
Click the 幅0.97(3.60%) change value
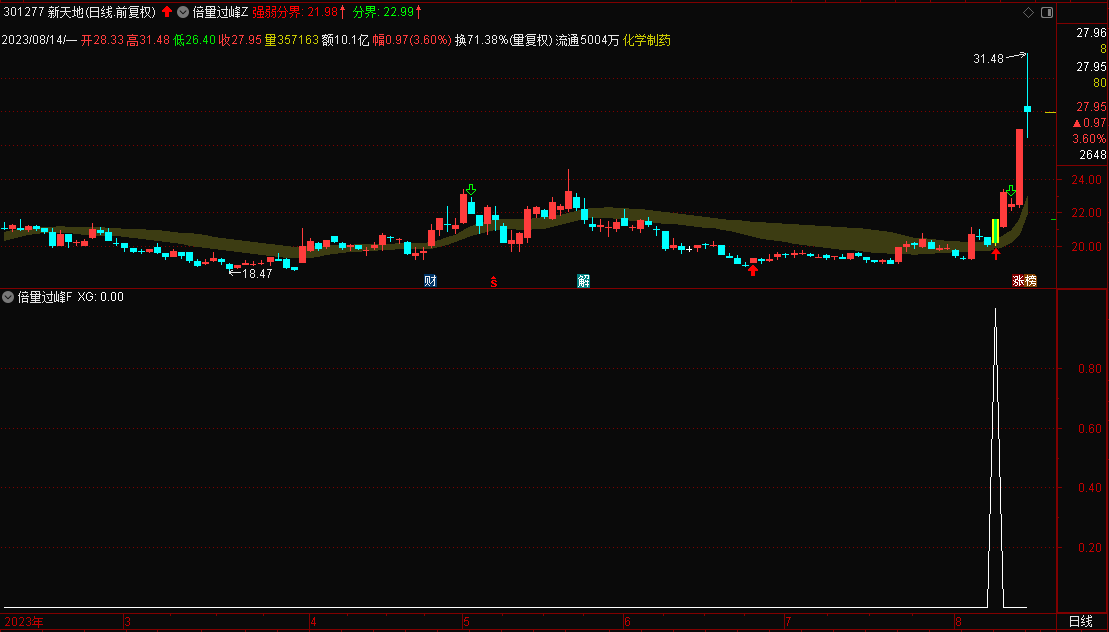412,40
